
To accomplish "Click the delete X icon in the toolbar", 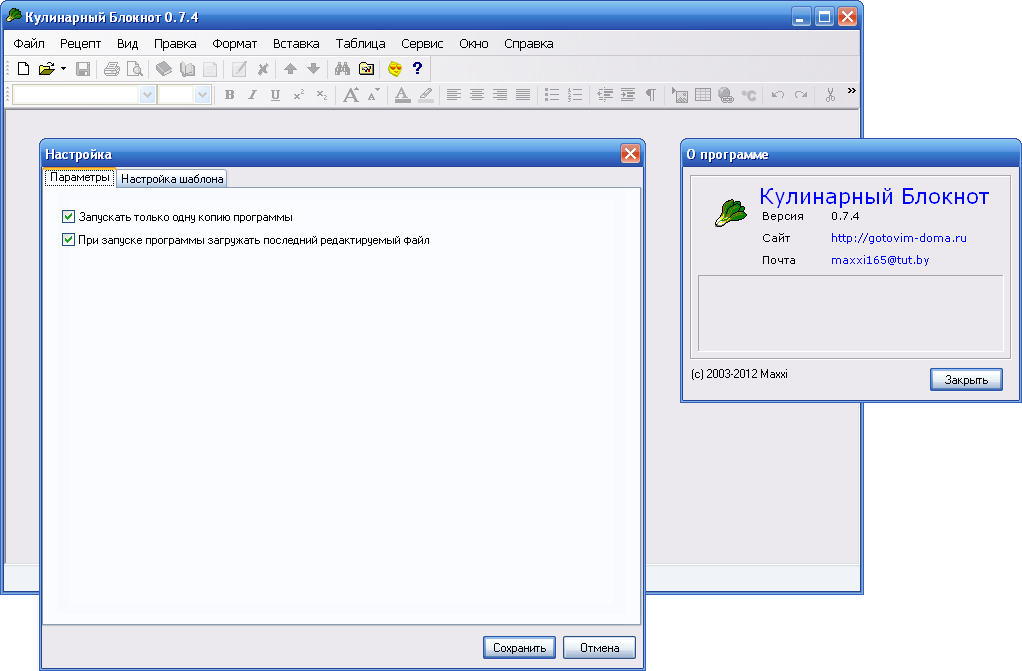I will (x=263, y=68).
